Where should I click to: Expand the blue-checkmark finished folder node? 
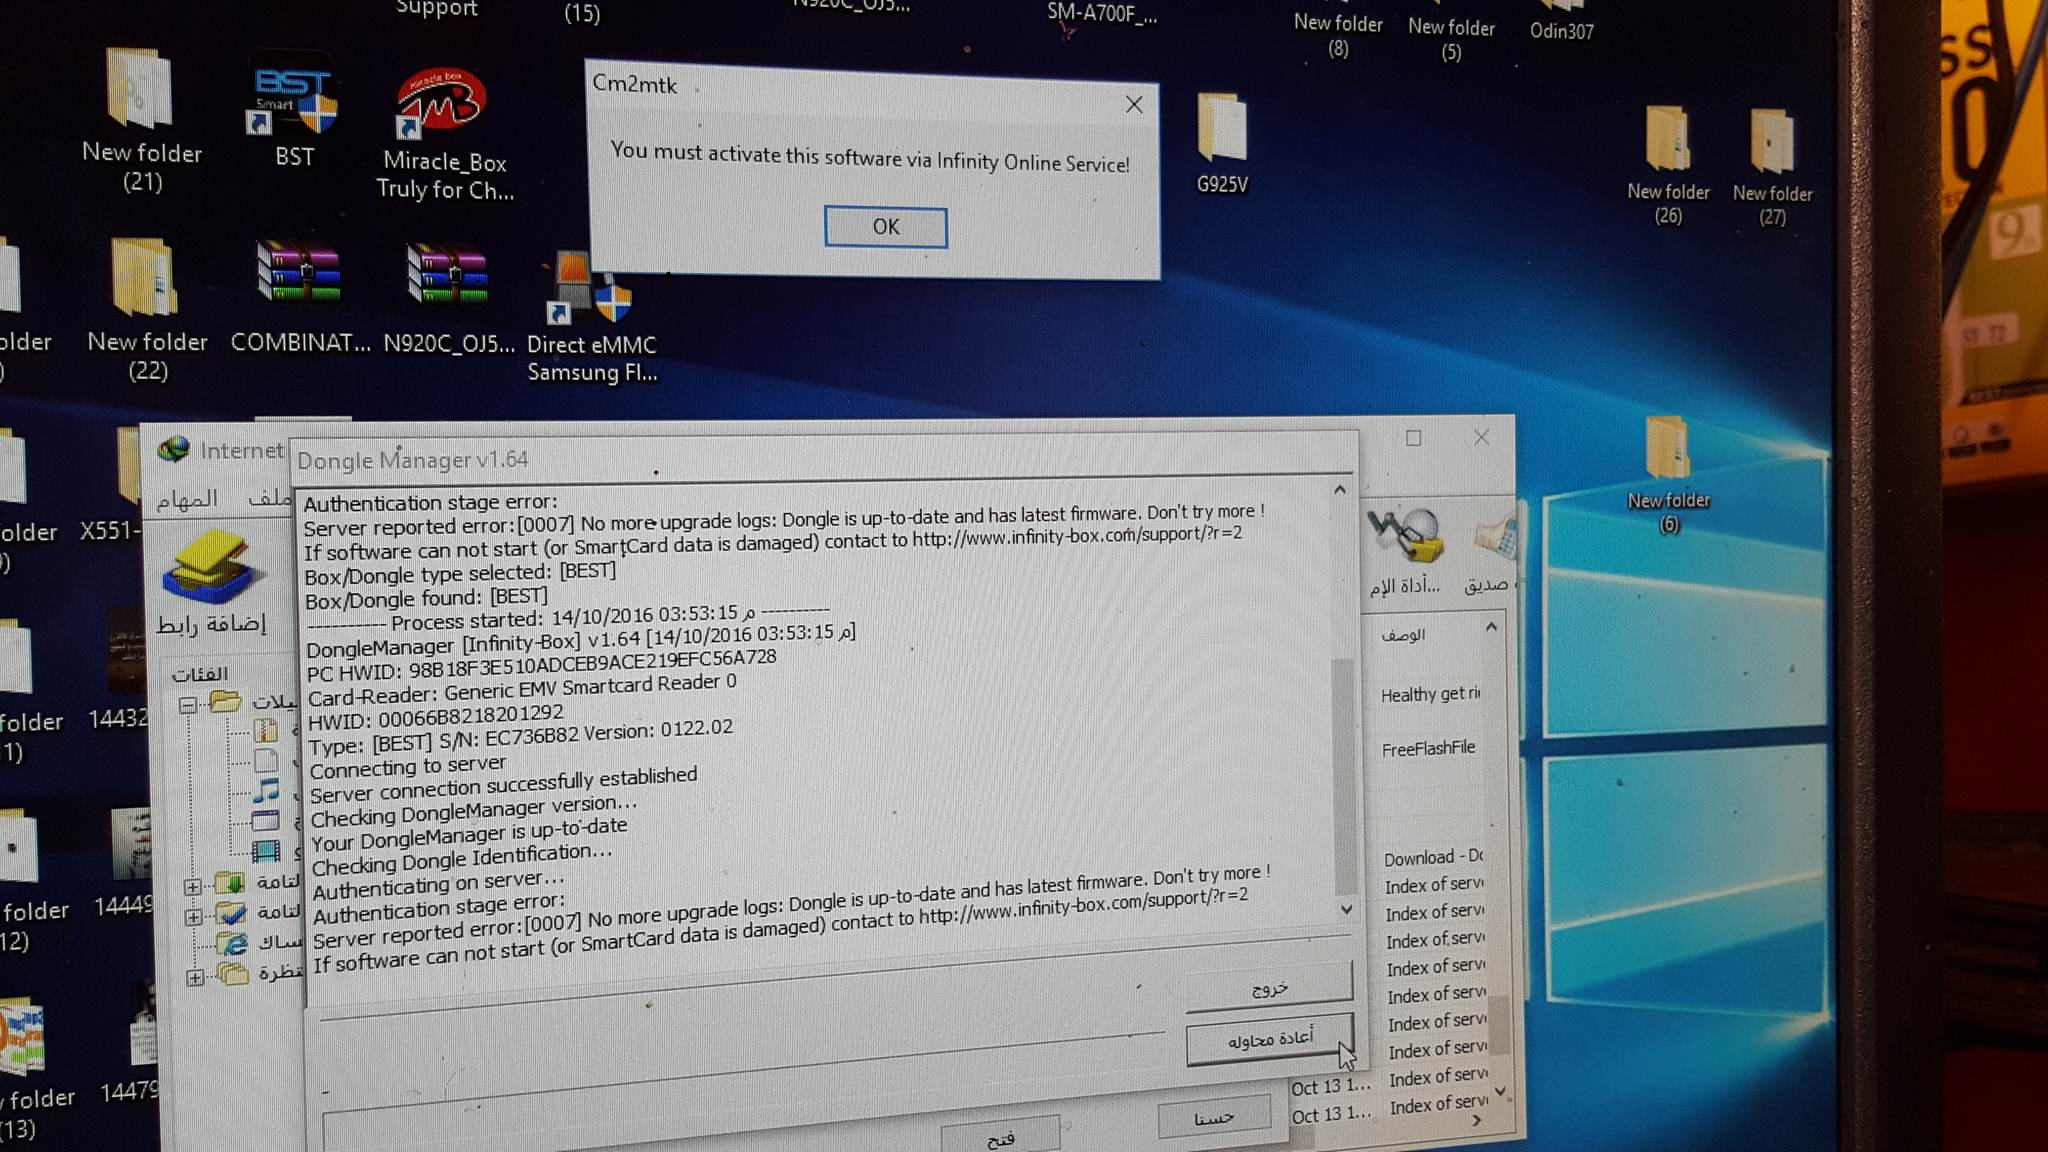pyautogui.click(x=193, y=916)
